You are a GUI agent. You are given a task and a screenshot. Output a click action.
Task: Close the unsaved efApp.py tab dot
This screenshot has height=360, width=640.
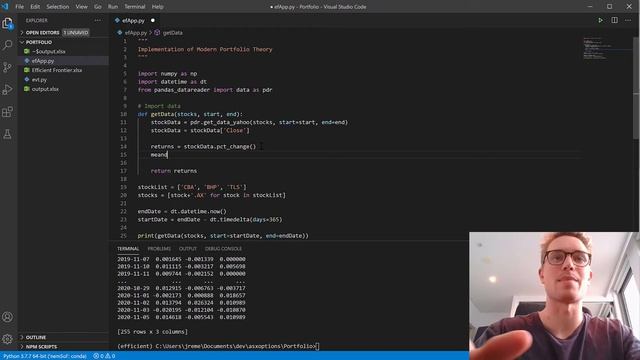[153, 20]
